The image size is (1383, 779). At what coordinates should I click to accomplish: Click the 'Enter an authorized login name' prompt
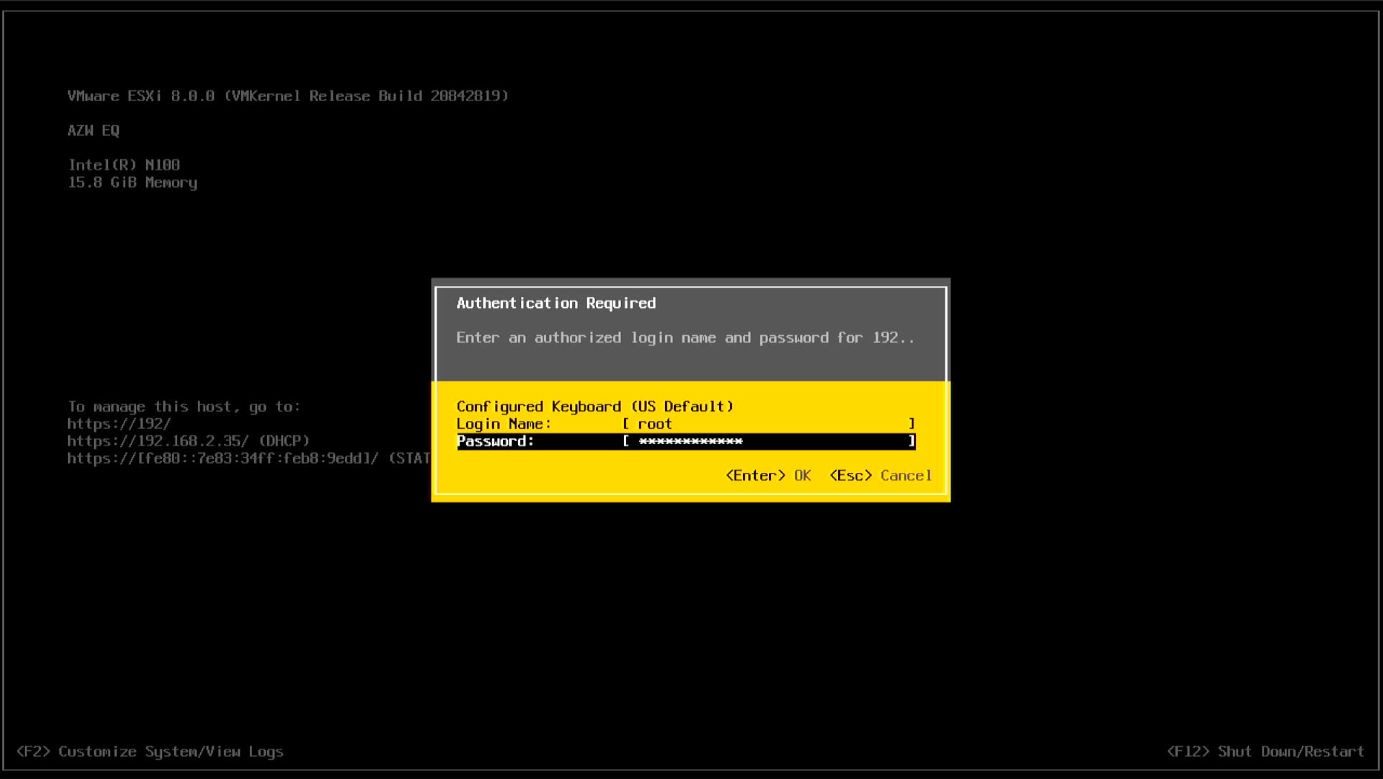(x=685, y=338)
